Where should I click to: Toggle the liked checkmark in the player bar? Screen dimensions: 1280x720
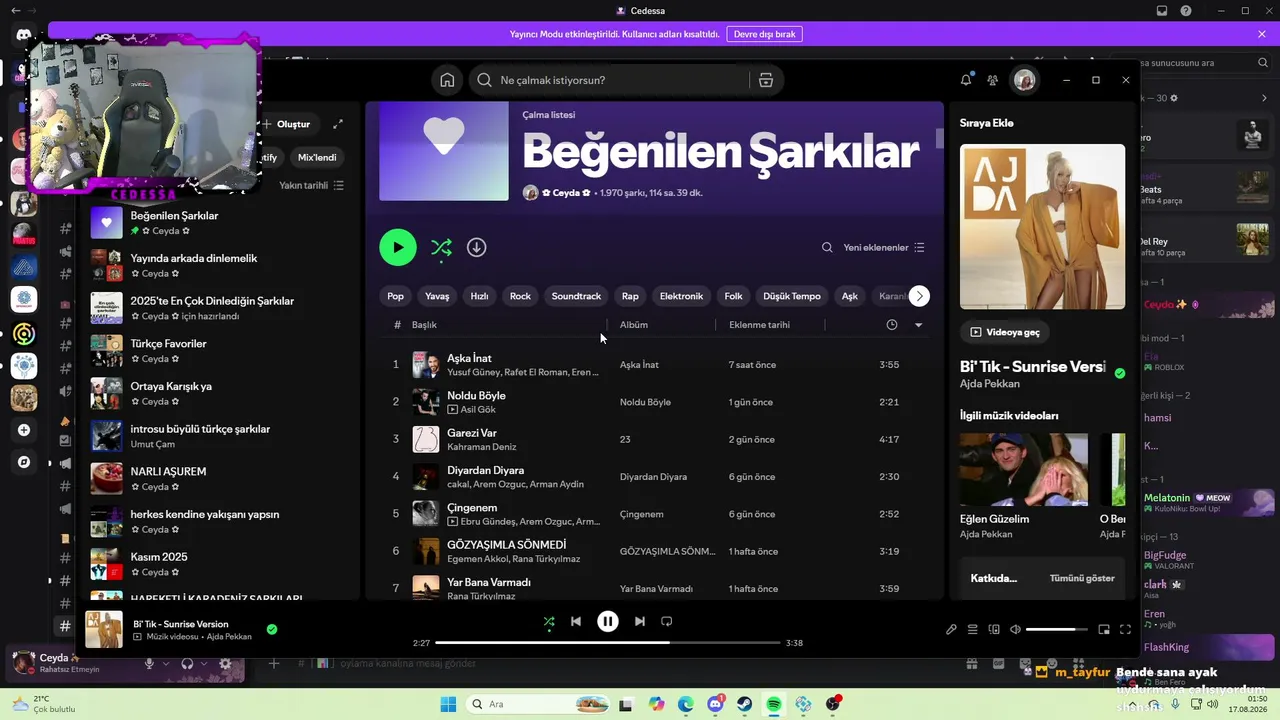point(272,630)
